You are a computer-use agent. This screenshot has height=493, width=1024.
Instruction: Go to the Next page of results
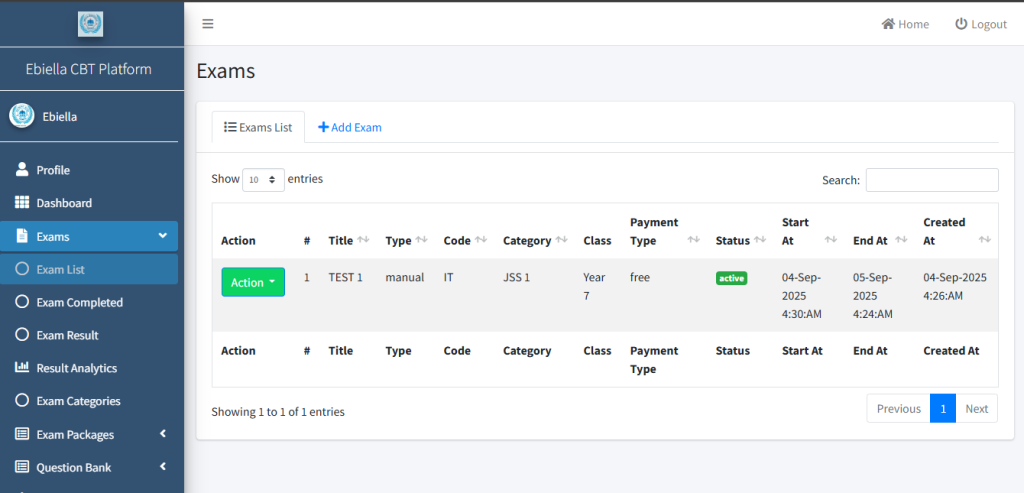click(976, 409)
